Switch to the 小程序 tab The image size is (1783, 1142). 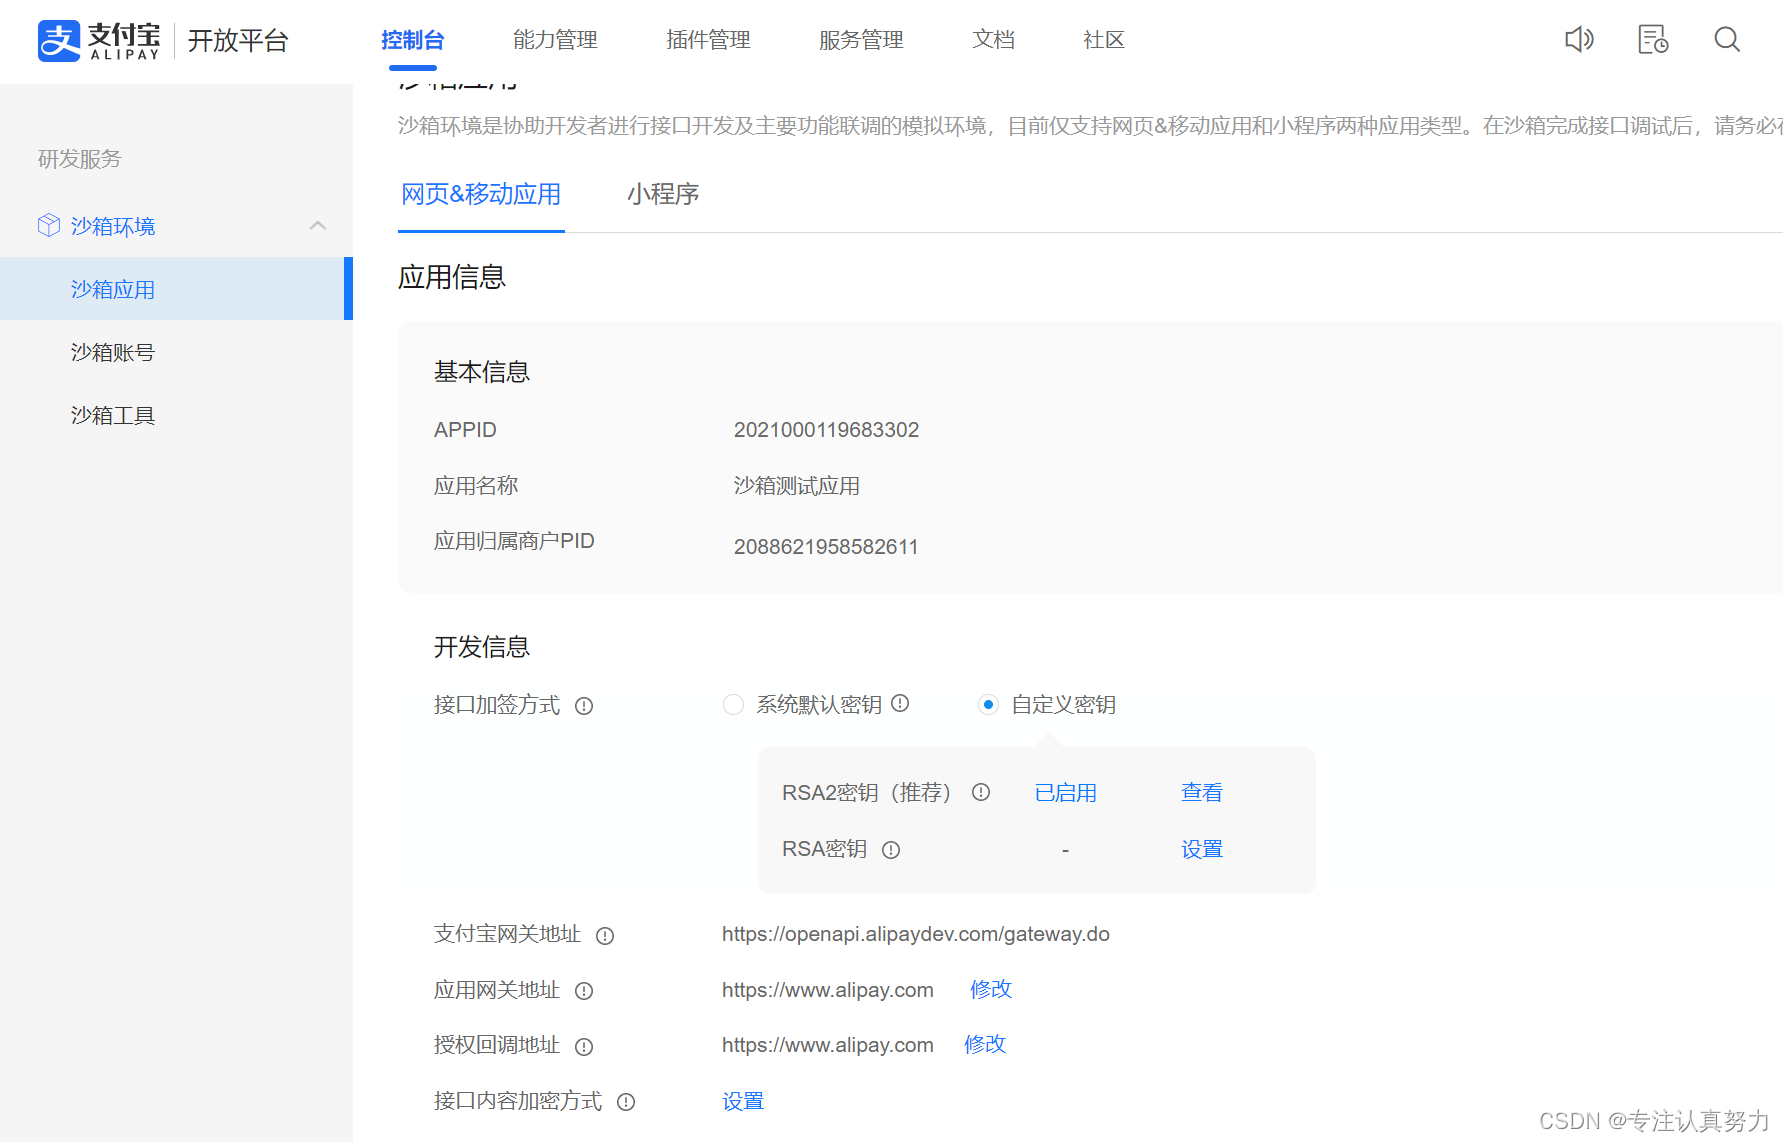[663, 194]
